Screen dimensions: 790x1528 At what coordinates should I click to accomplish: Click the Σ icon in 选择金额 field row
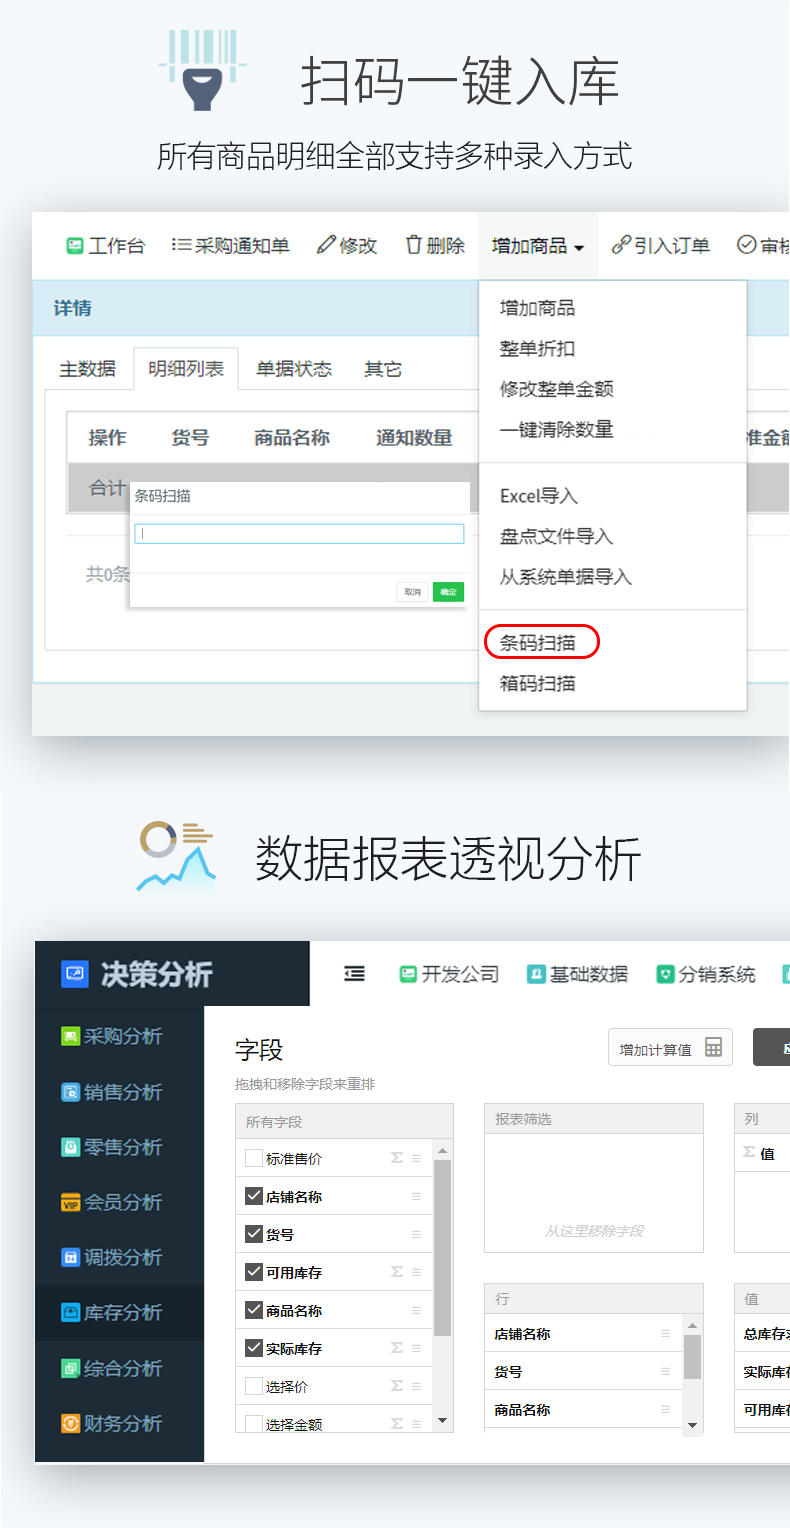(x=396, y=1424)
